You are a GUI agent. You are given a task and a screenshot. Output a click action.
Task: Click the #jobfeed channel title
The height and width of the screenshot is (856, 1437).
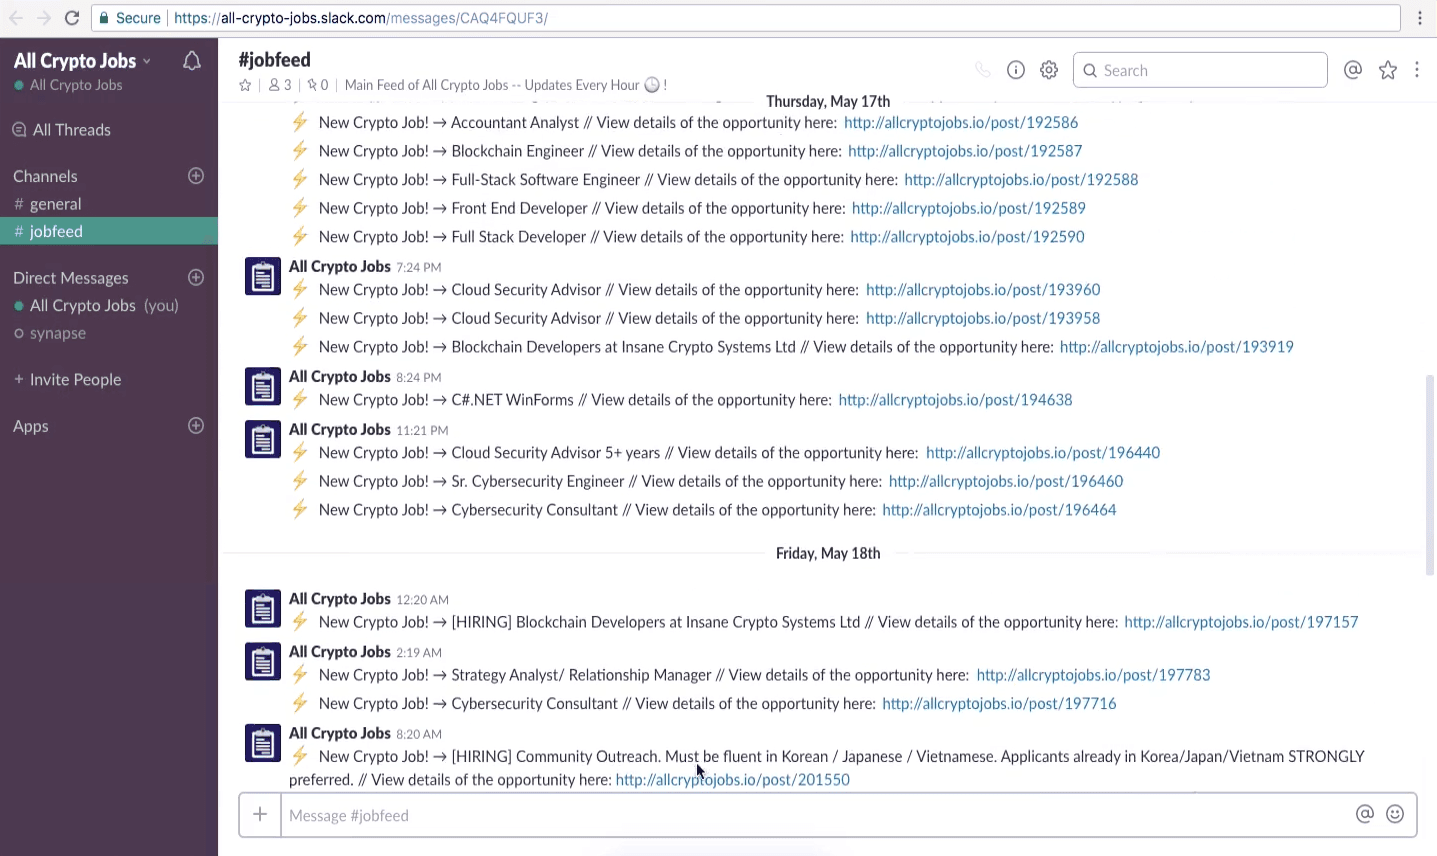tap(275, 60)
